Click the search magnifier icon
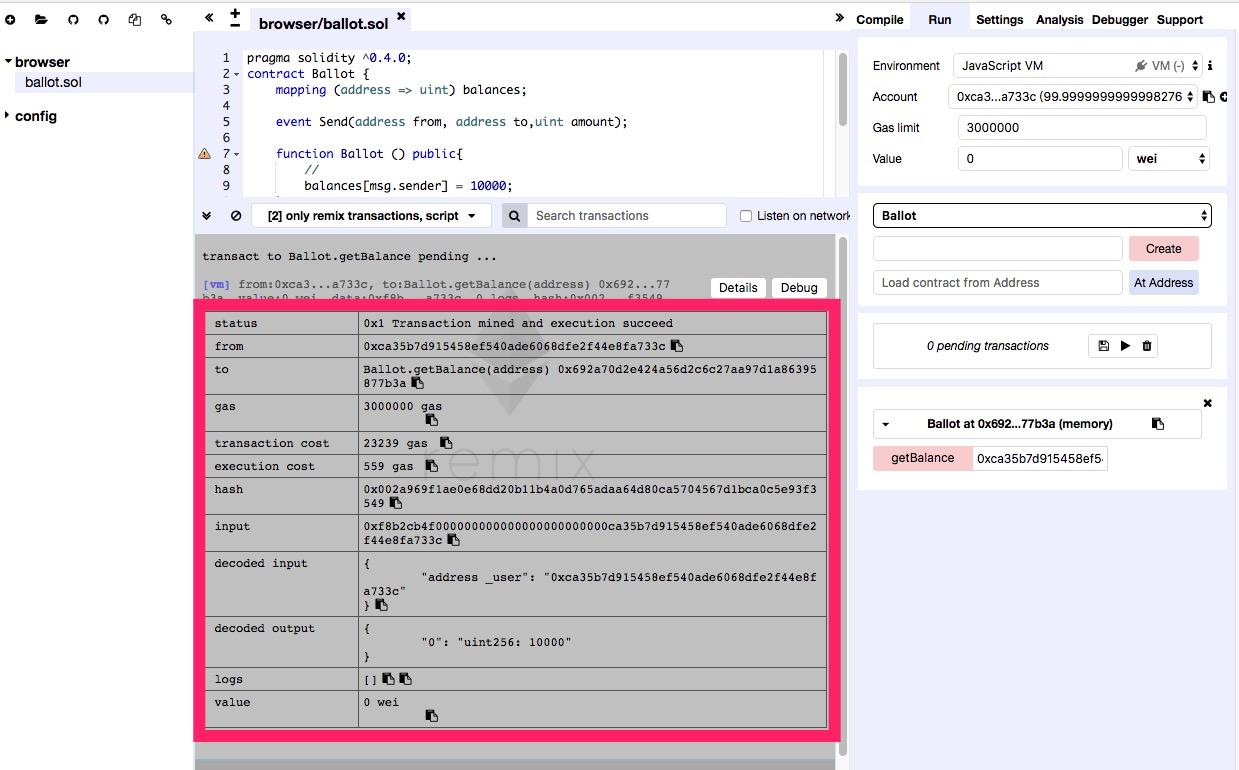 [x=514, y=215]
